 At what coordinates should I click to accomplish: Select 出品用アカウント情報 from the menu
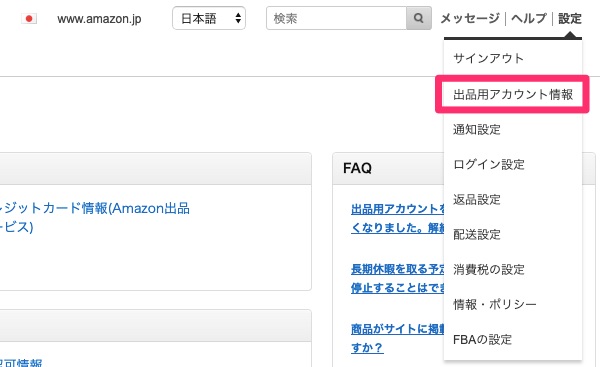[x=513, y=94]
